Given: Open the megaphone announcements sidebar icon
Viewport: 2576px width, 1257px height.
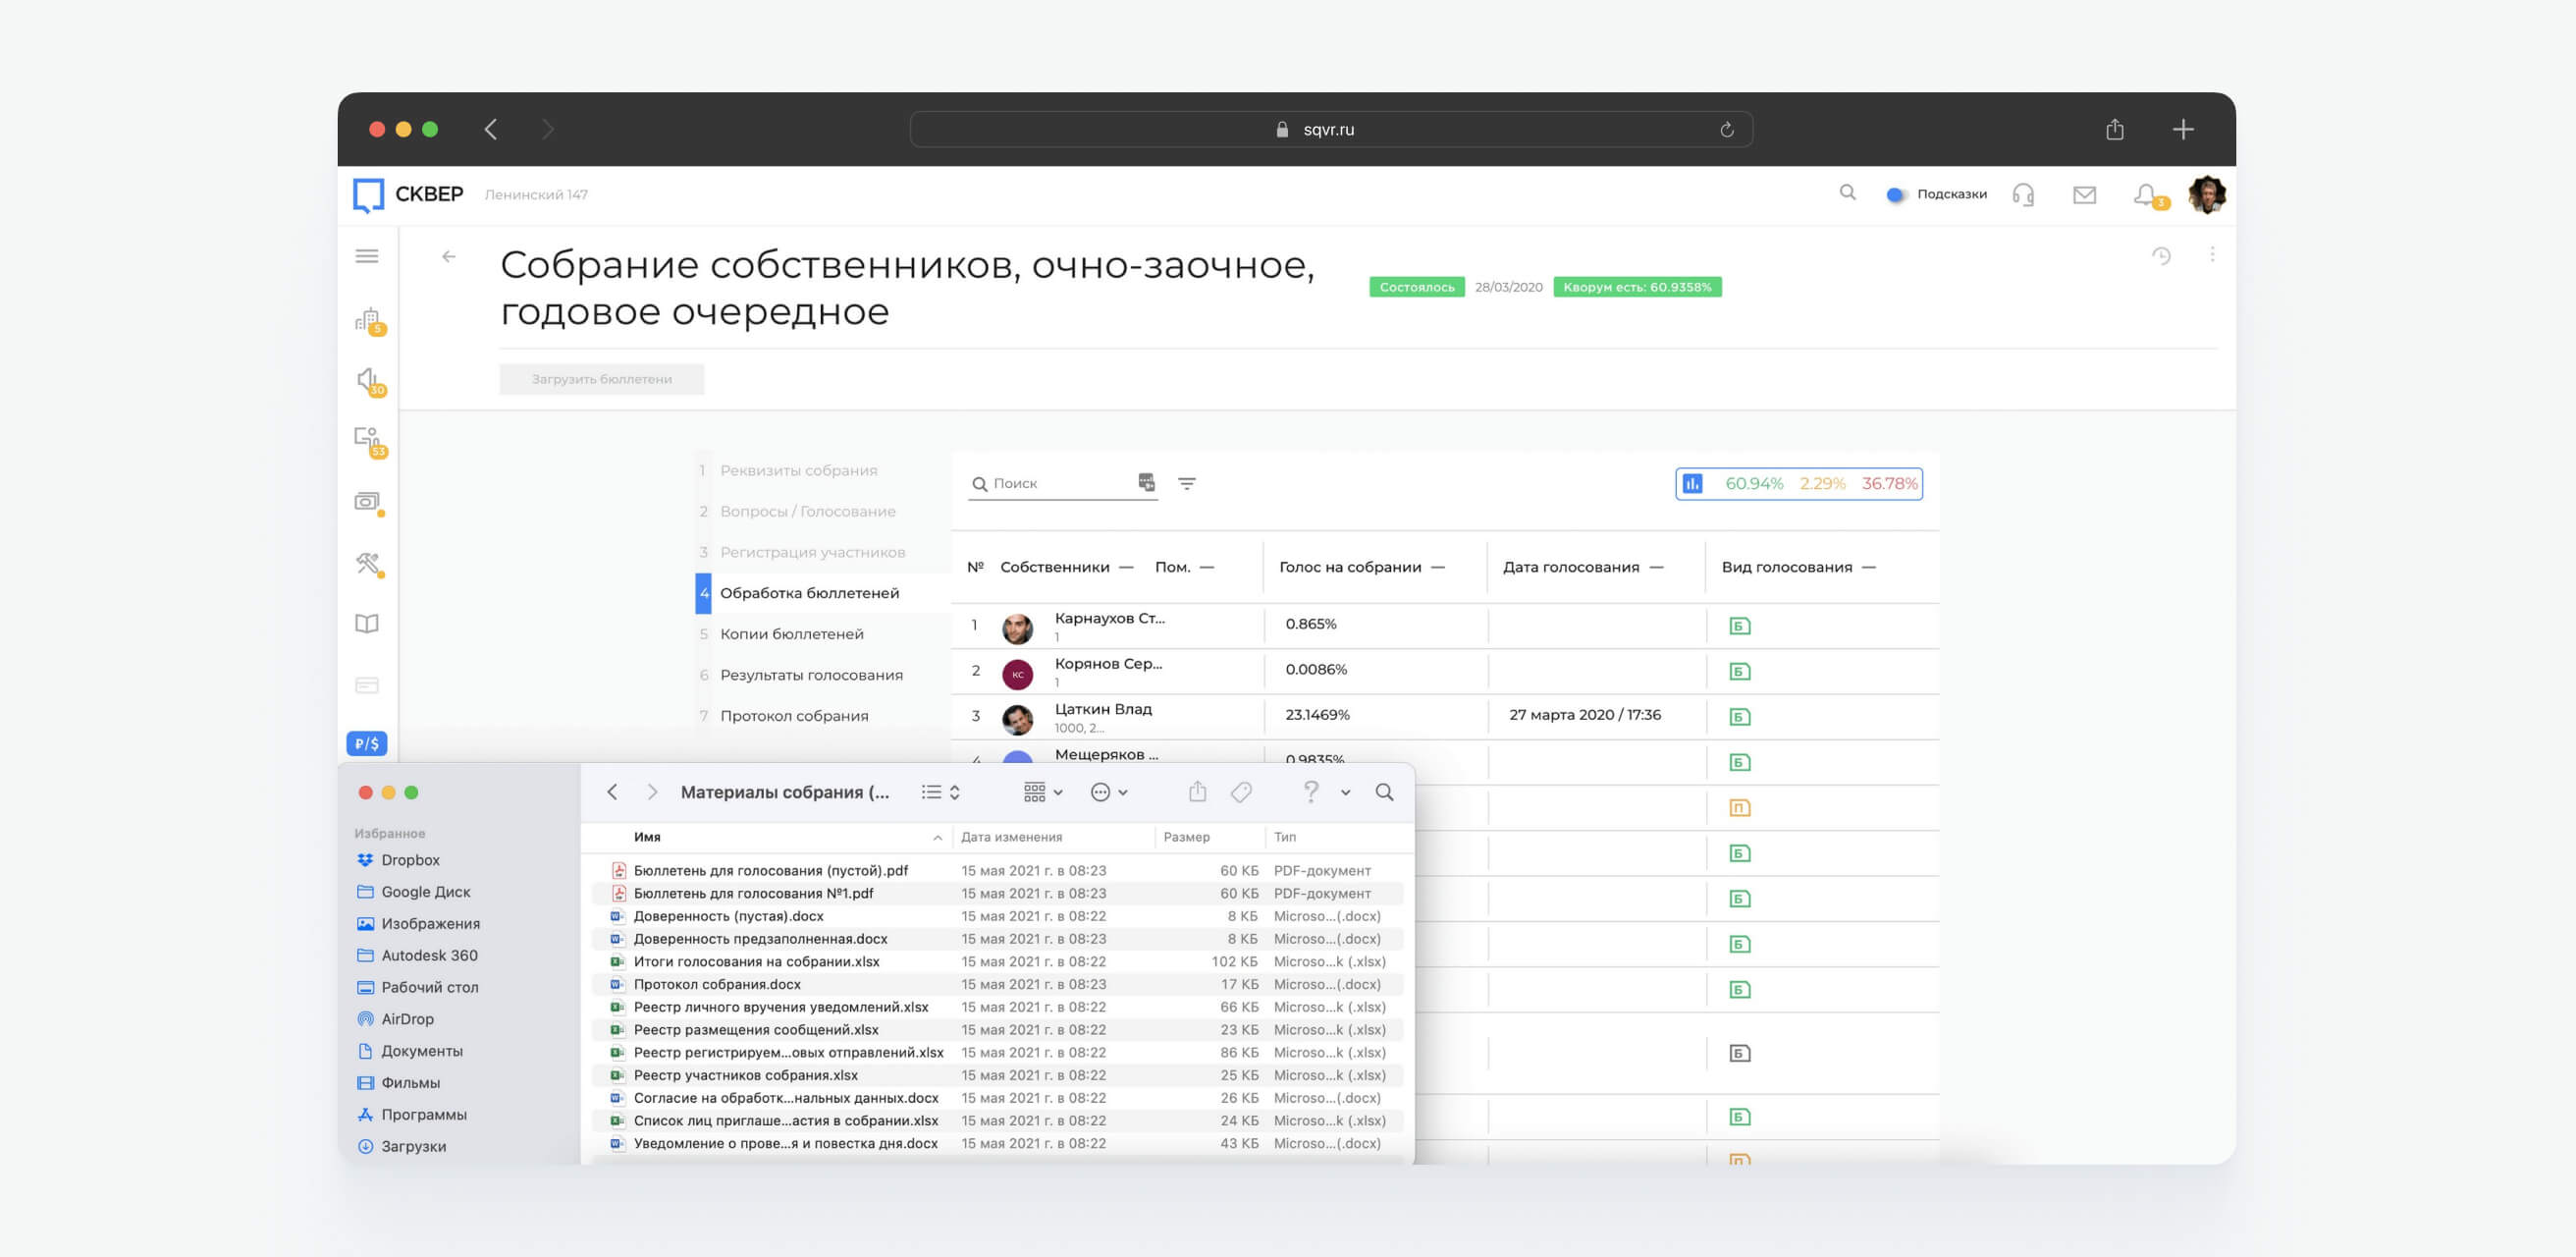Looking at the screenshot, I should [x=368, y=380].
